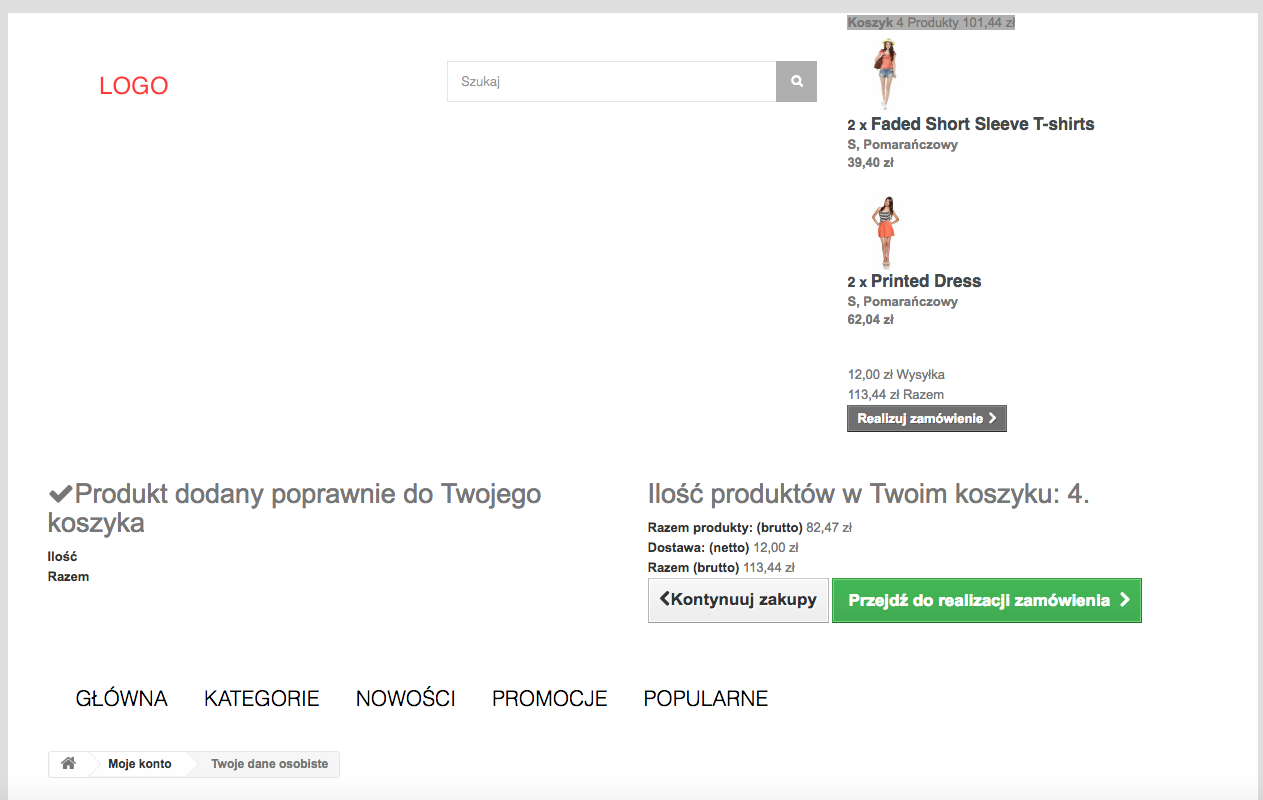Go to the NOWOŚCI menu item
Image resolution: width=1263 pixels, height=800 pixels.
click(406, 699)
